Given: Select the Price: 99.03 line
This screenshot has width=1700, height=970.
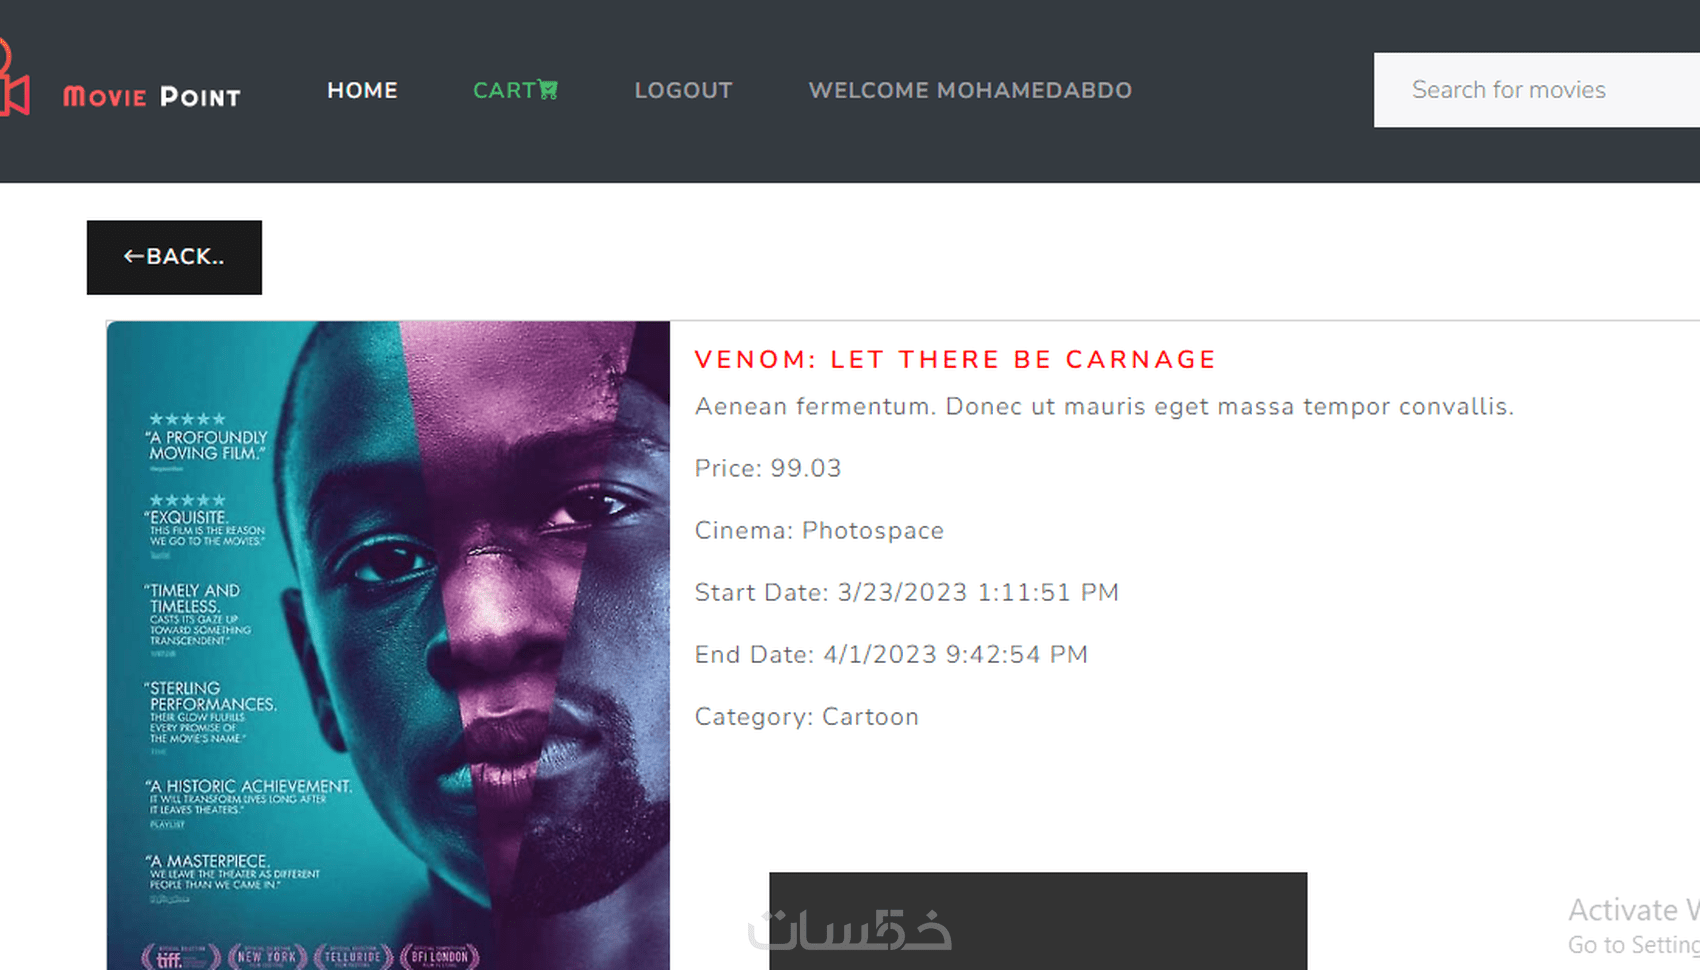Looking at the screenshot, I should coord(768,468).
